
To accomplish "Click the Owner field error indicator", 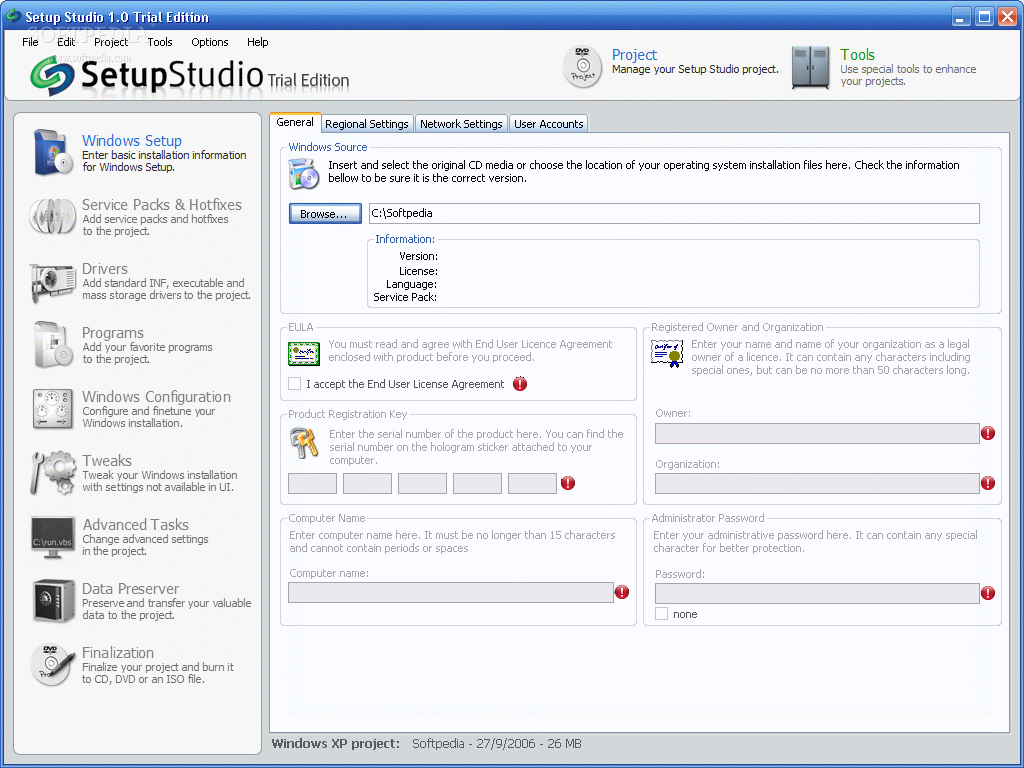I will tap(988, 433).
